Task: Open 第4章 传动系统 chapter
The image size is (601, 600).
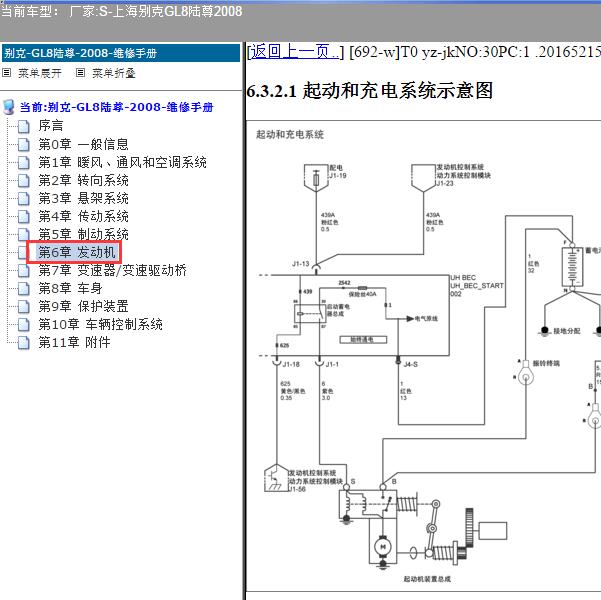Action: coord(84,216)
